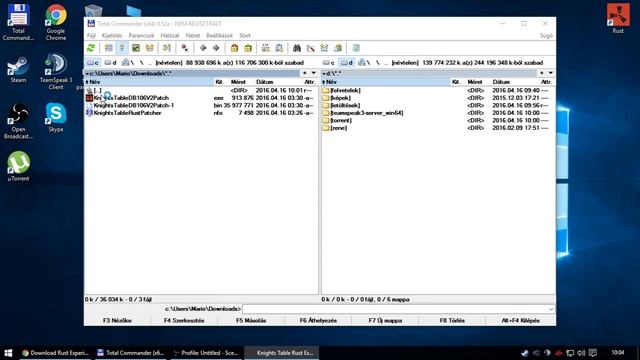Select the µTorrent desktop icon
Image resolution: width=640 pixels, height=360 pixels.
pyautogui.click(x=18, y=166)
